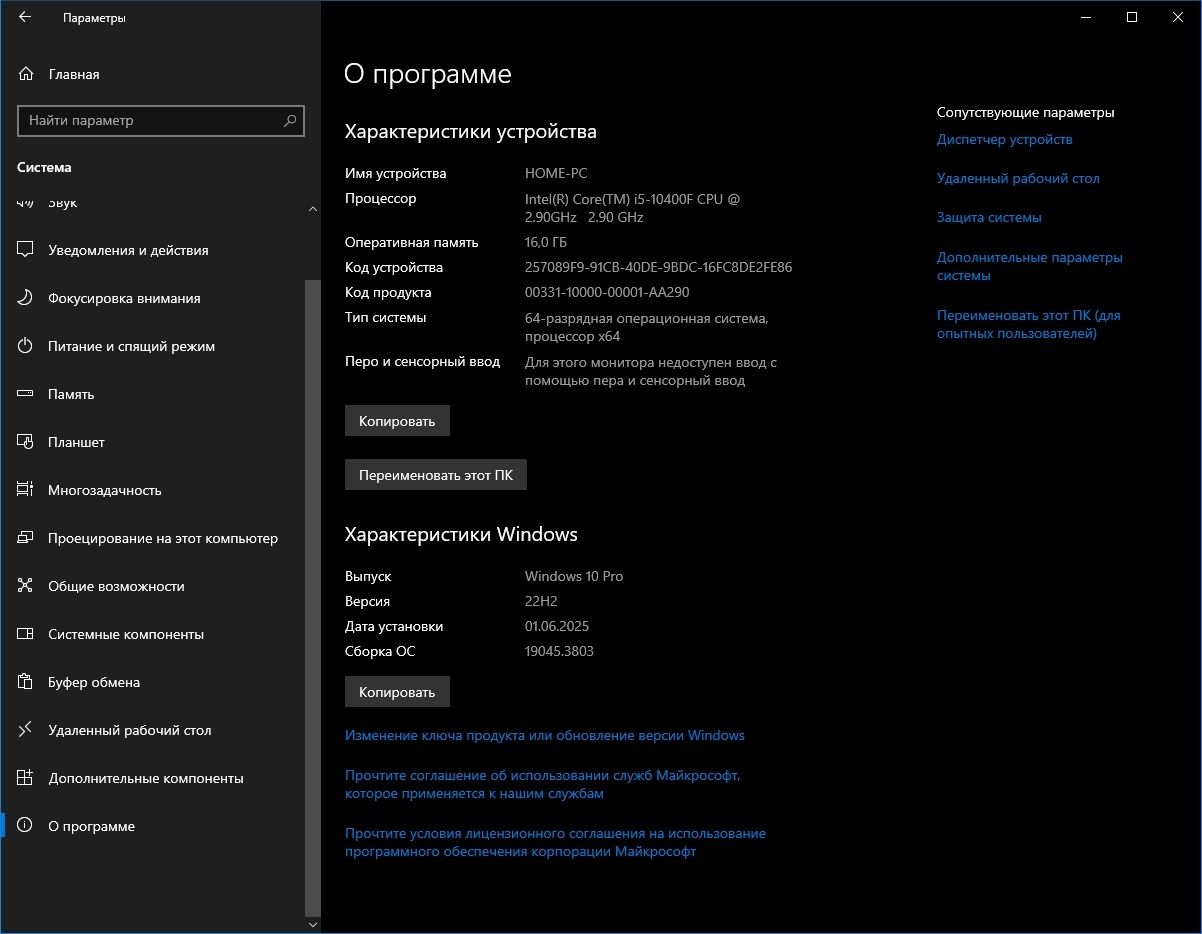1202x934 pixels.
Task: Click the Удаленный рабочий стол sidebar icon
Action: (x=26, y=730)
